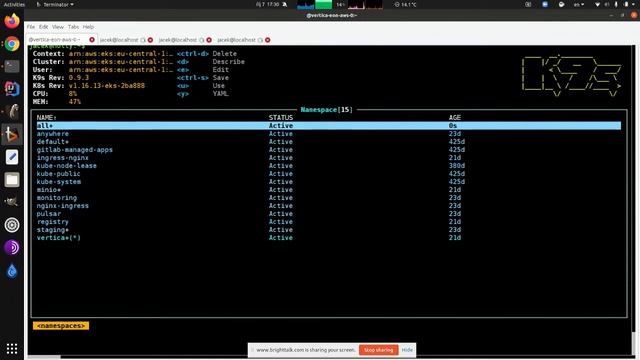
Task: Click the round white concentric-circle dock icon
Action: pos(12,225)
